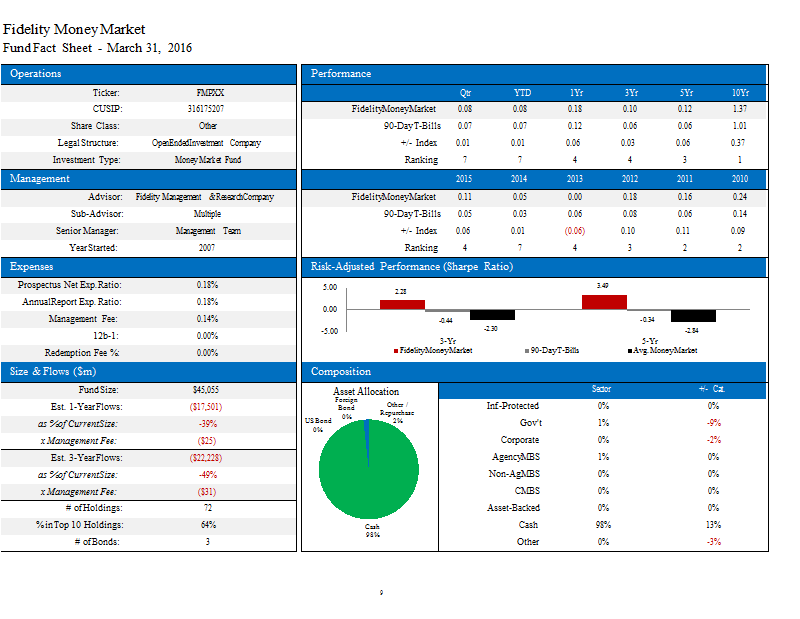Select the CUSIP number 316175207
Viewport: 800px width, 619px height.
point(206,109)
